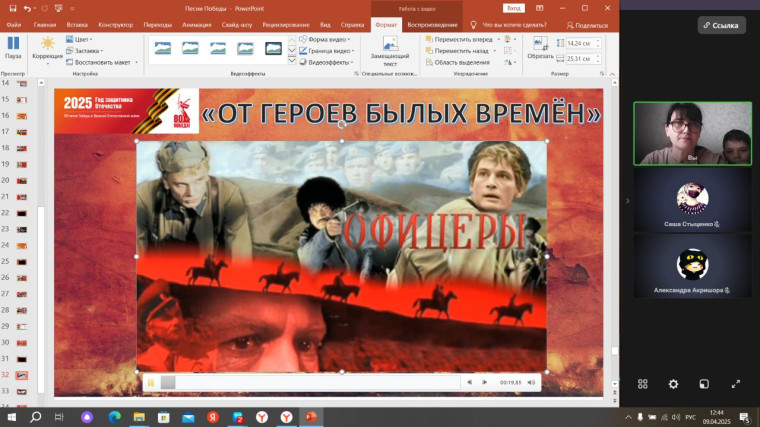
Task: Step the video backward frame button
Action: pyautogui.click(x=469, y=382)
